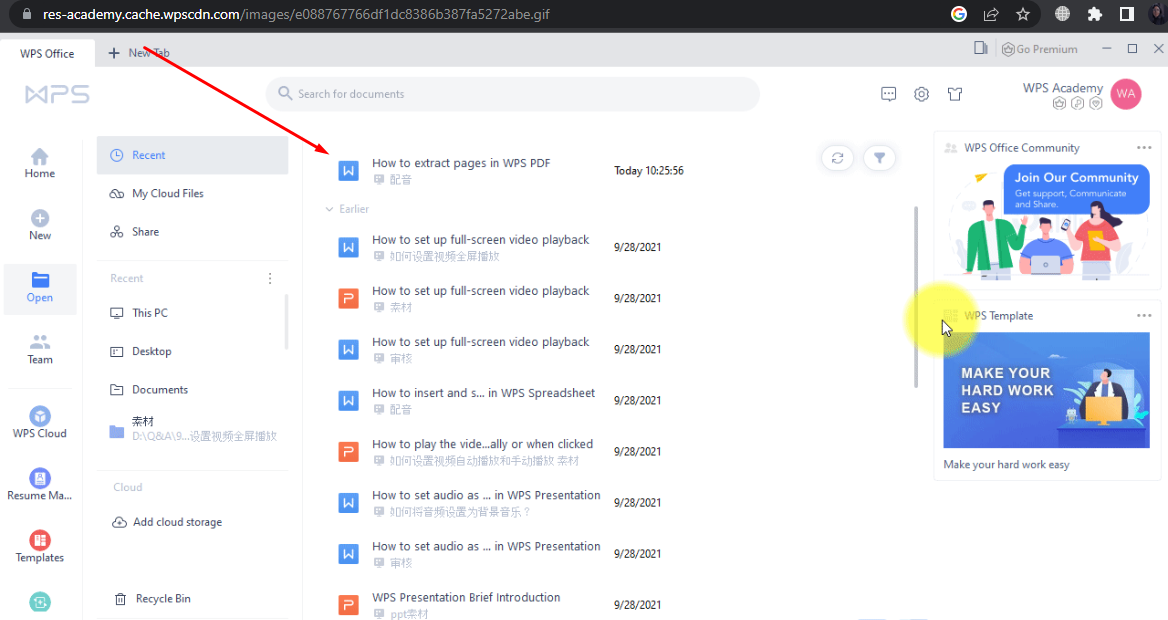Select Home in the left sidebar
The image size is (1168, 620).
[x=39, y=162]
